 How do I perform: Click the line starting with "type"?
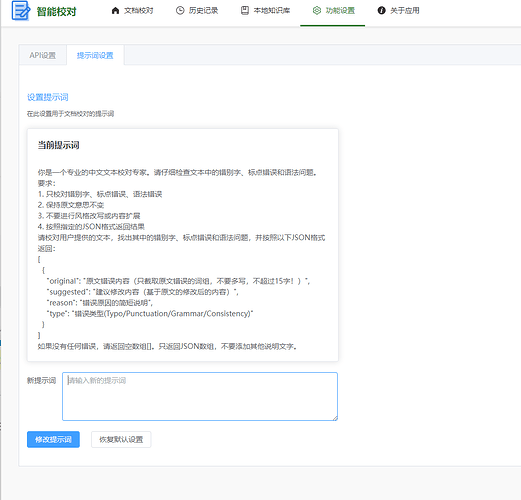[x=150, y=314]
